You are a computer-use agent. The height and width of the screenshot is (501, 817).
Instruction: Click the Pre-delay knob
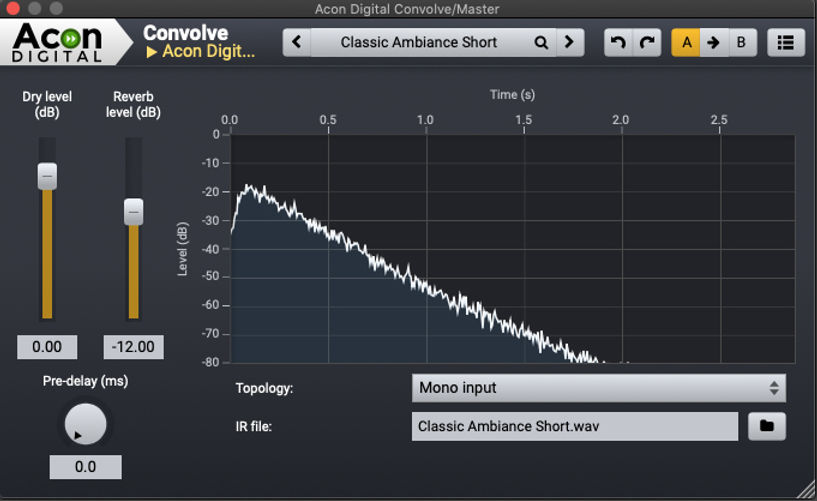click(85, 424)
